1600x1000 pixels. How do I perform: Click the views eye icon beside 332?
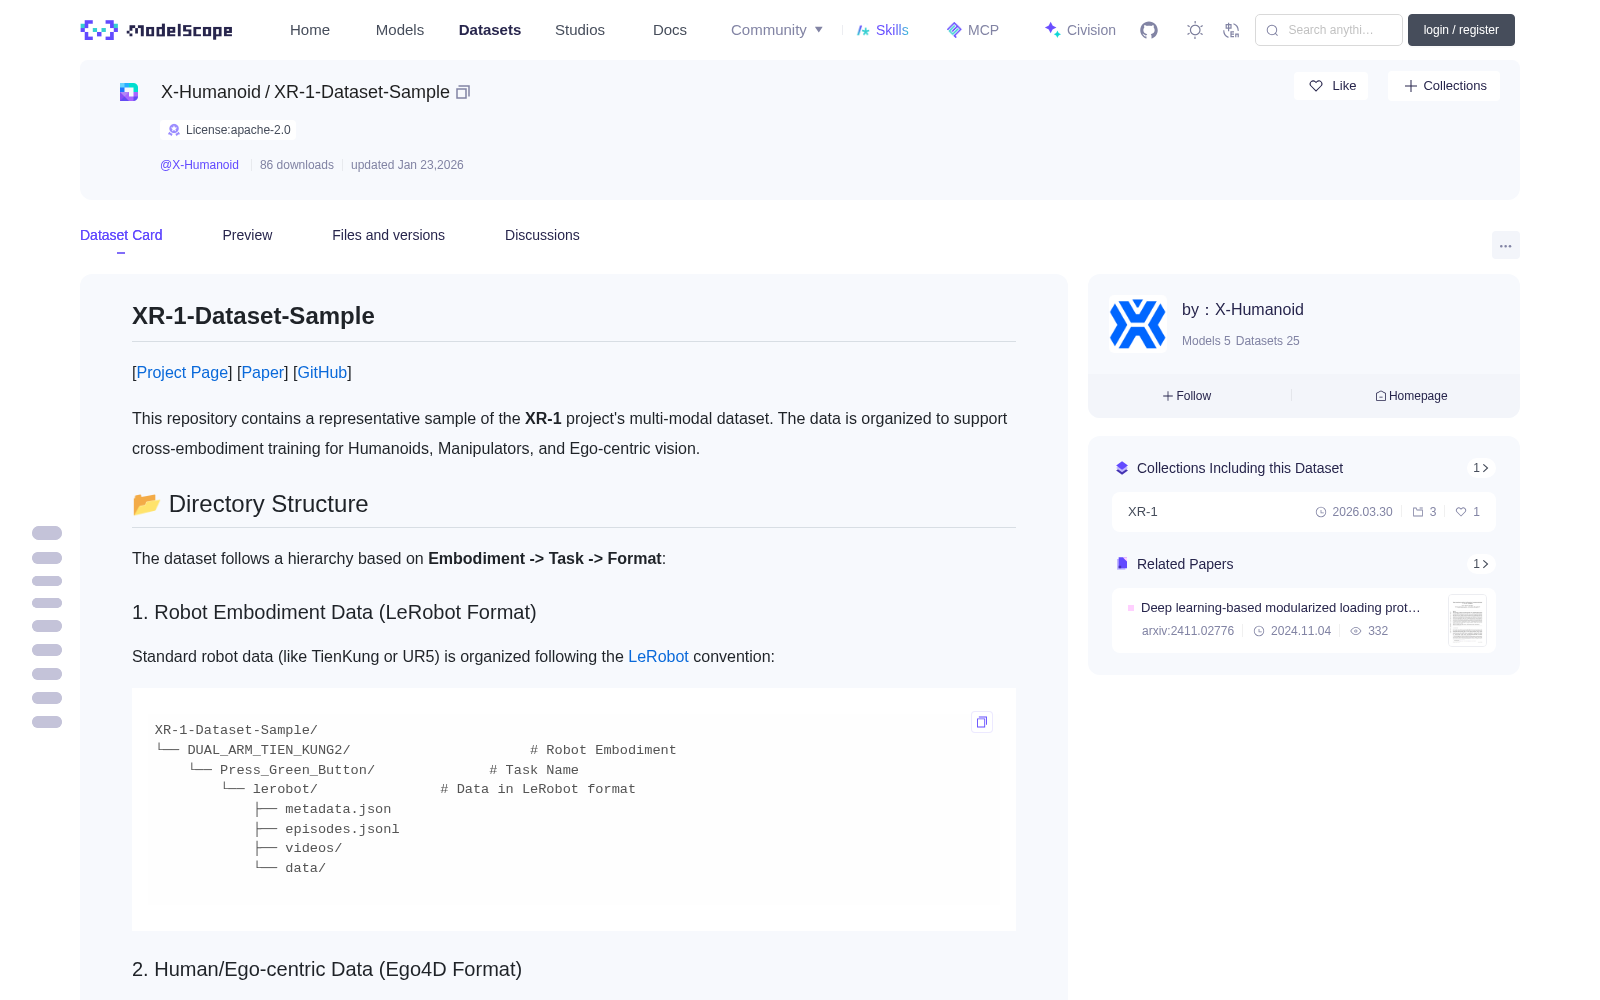(x=1356, y=631)
